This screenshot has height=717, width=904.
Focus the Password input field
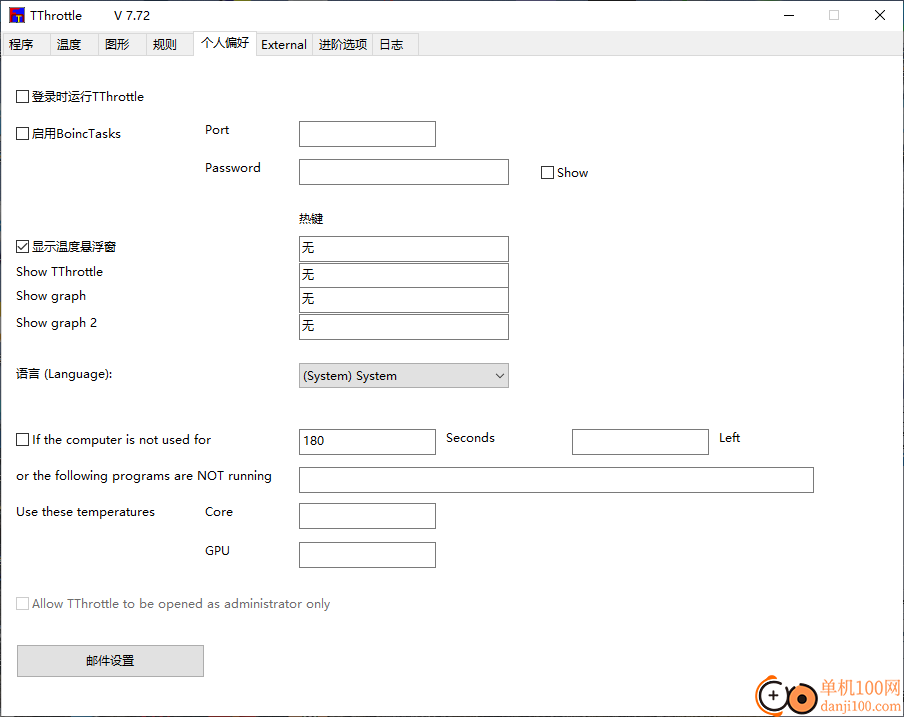[x=404, y=172]
